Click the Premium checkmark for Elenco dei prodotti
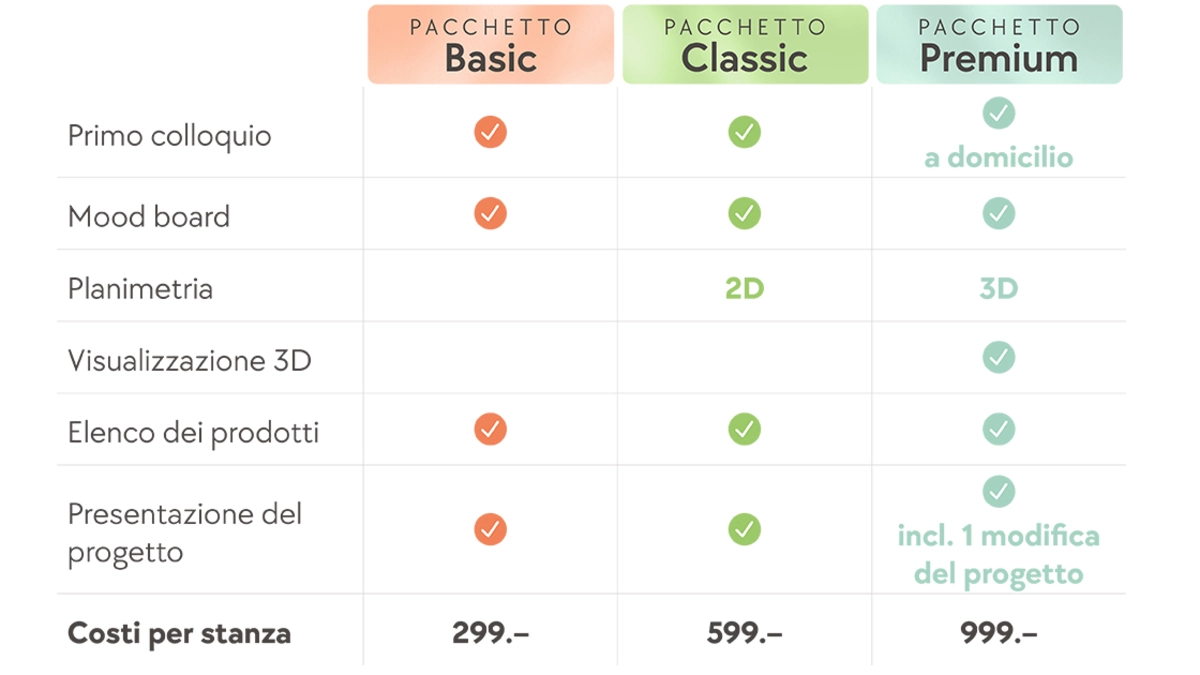This screenshot has width=1200, height=675. (998, 429)
